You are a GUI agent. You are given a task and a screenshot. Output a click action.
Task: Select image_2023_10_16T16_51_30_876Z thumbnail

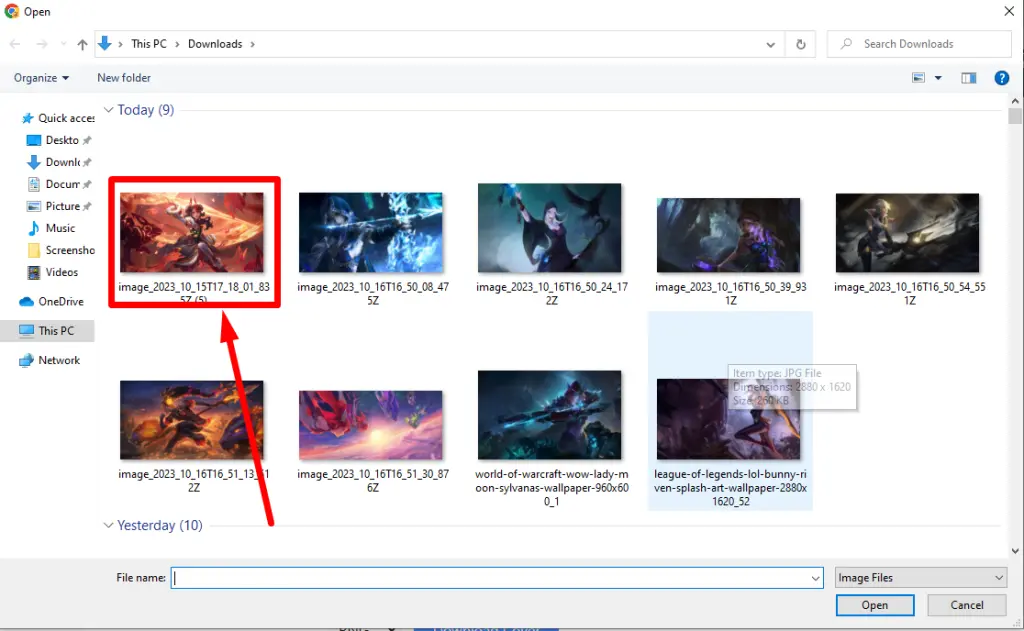click(371, 425)
